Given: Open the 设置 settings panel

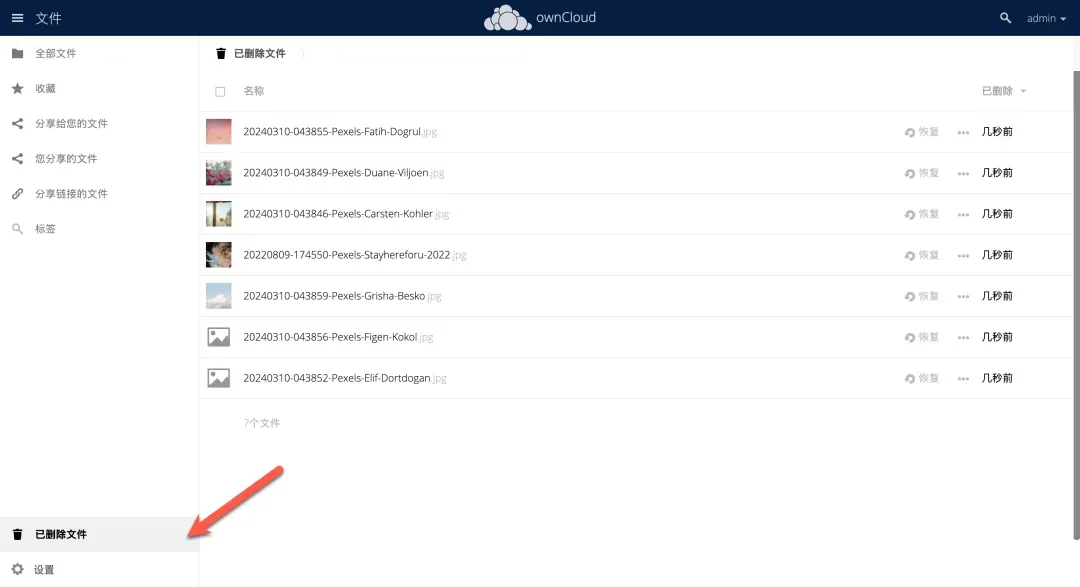Looking at the screenshot, I should [44, 570].
